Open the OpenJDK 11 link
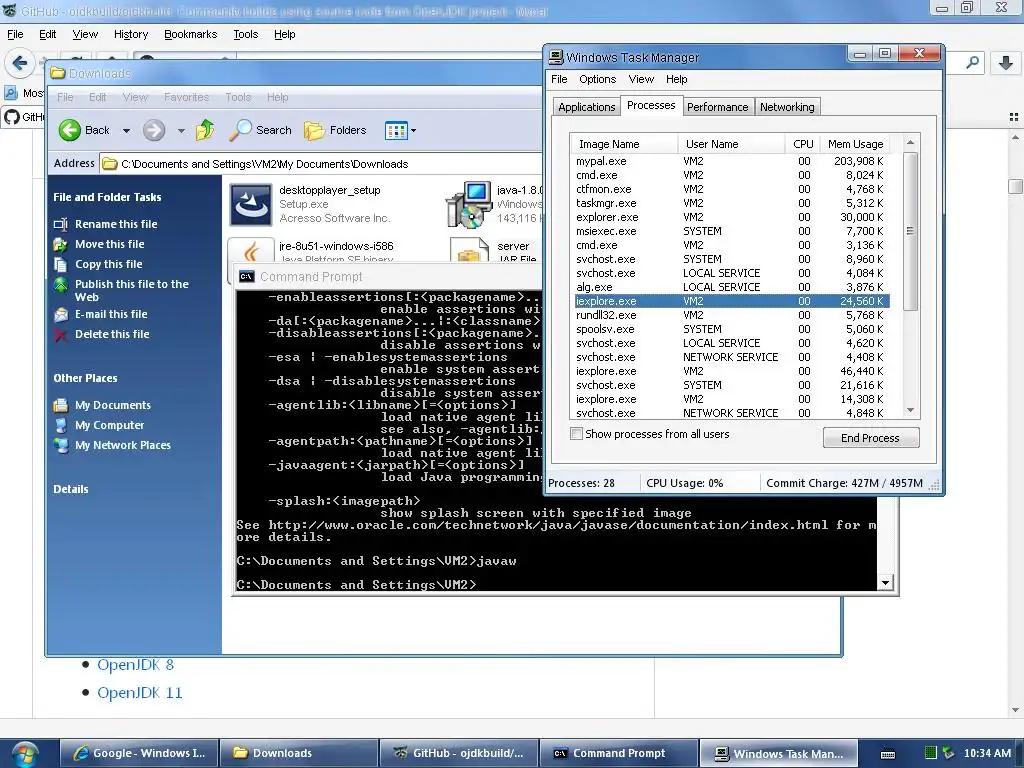 140,693
